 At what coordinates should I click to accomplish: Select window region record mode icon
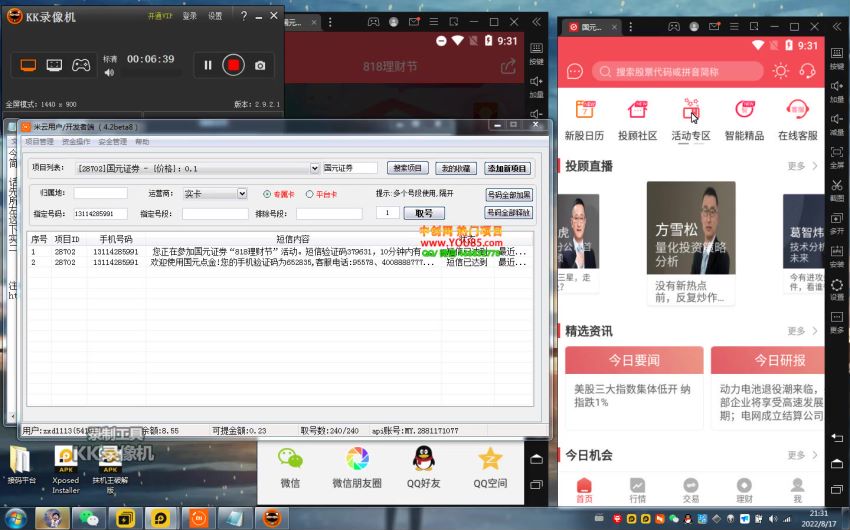[54, 66]
